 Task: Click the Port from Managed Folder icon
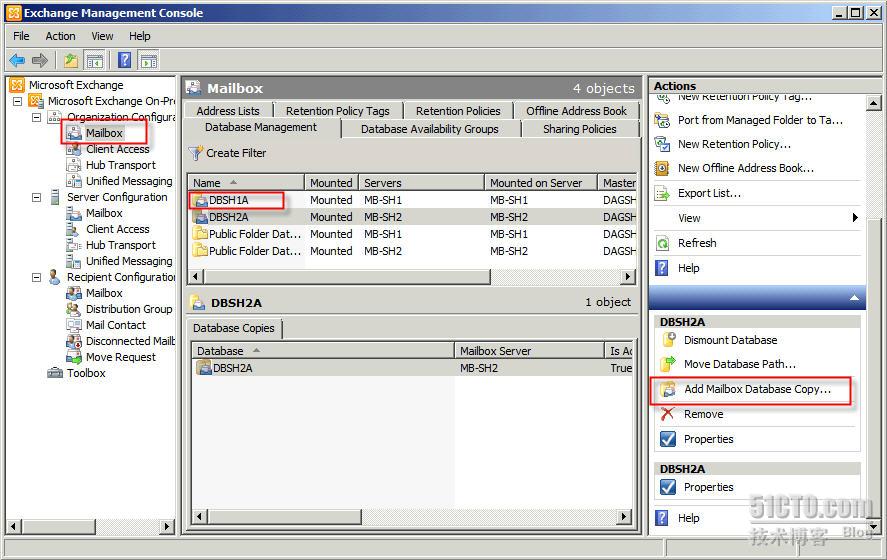(x=662, y=120)
